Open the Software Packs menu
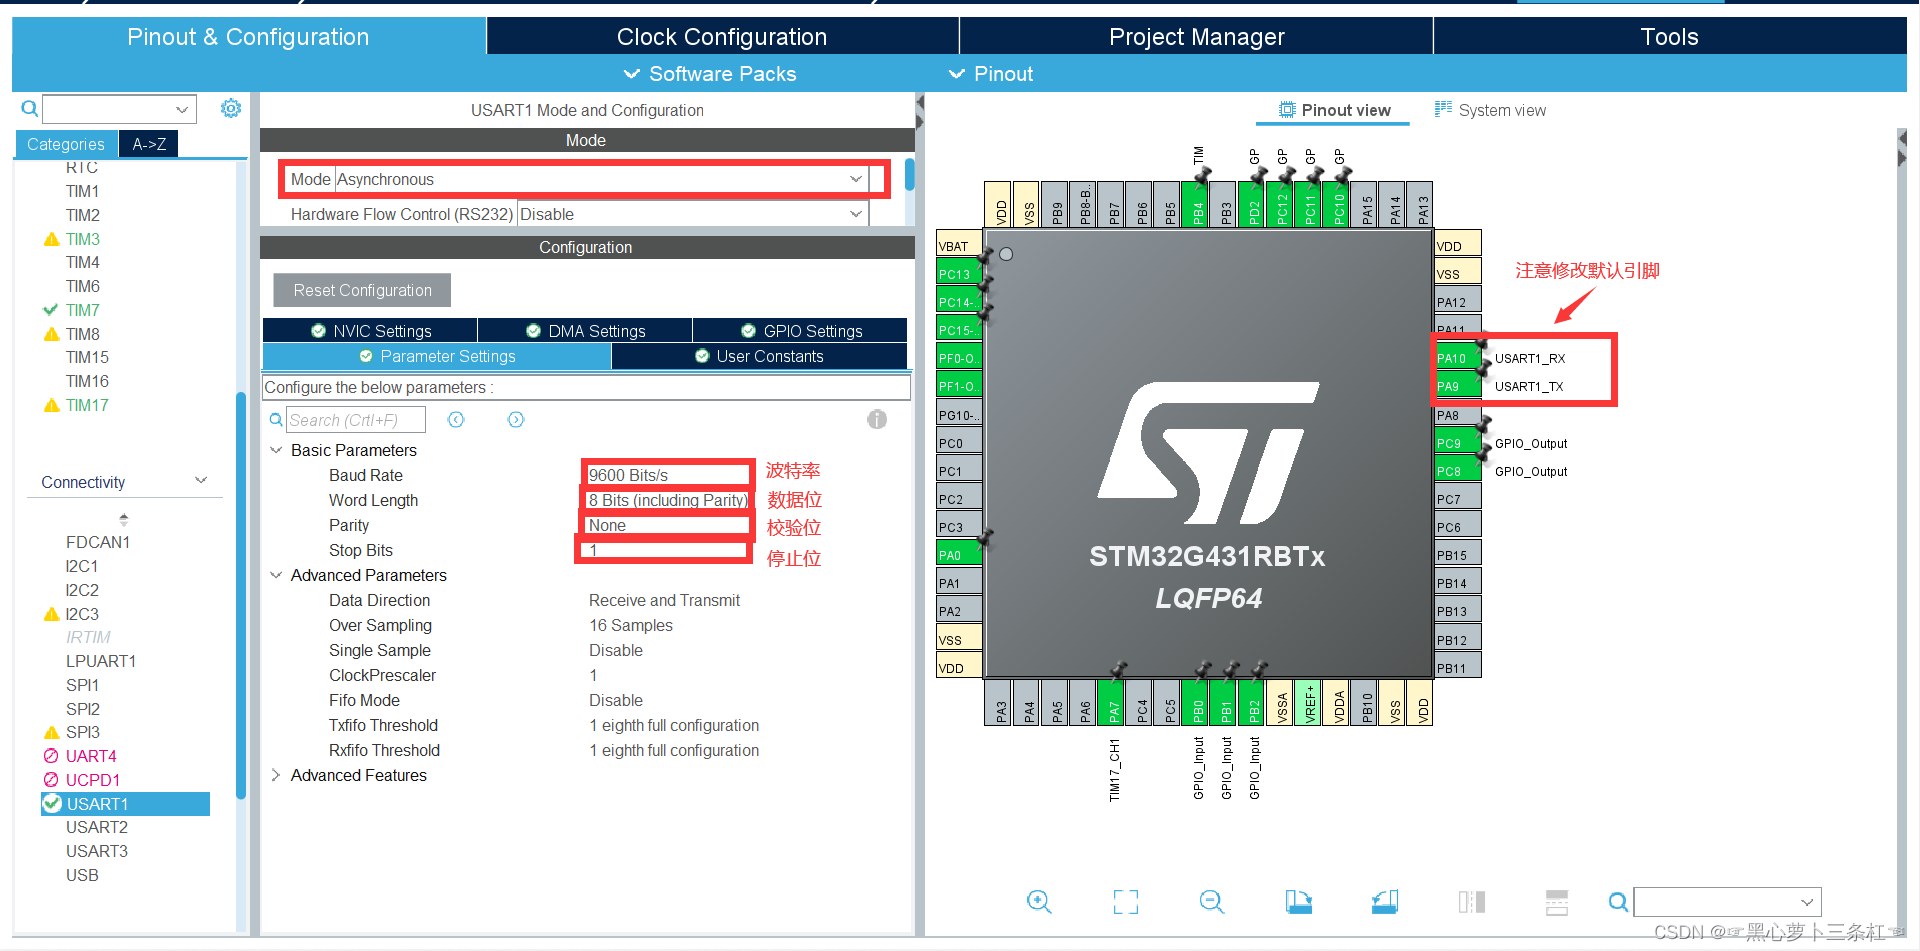The image size is (1920, 951). (x=710, y=74)
